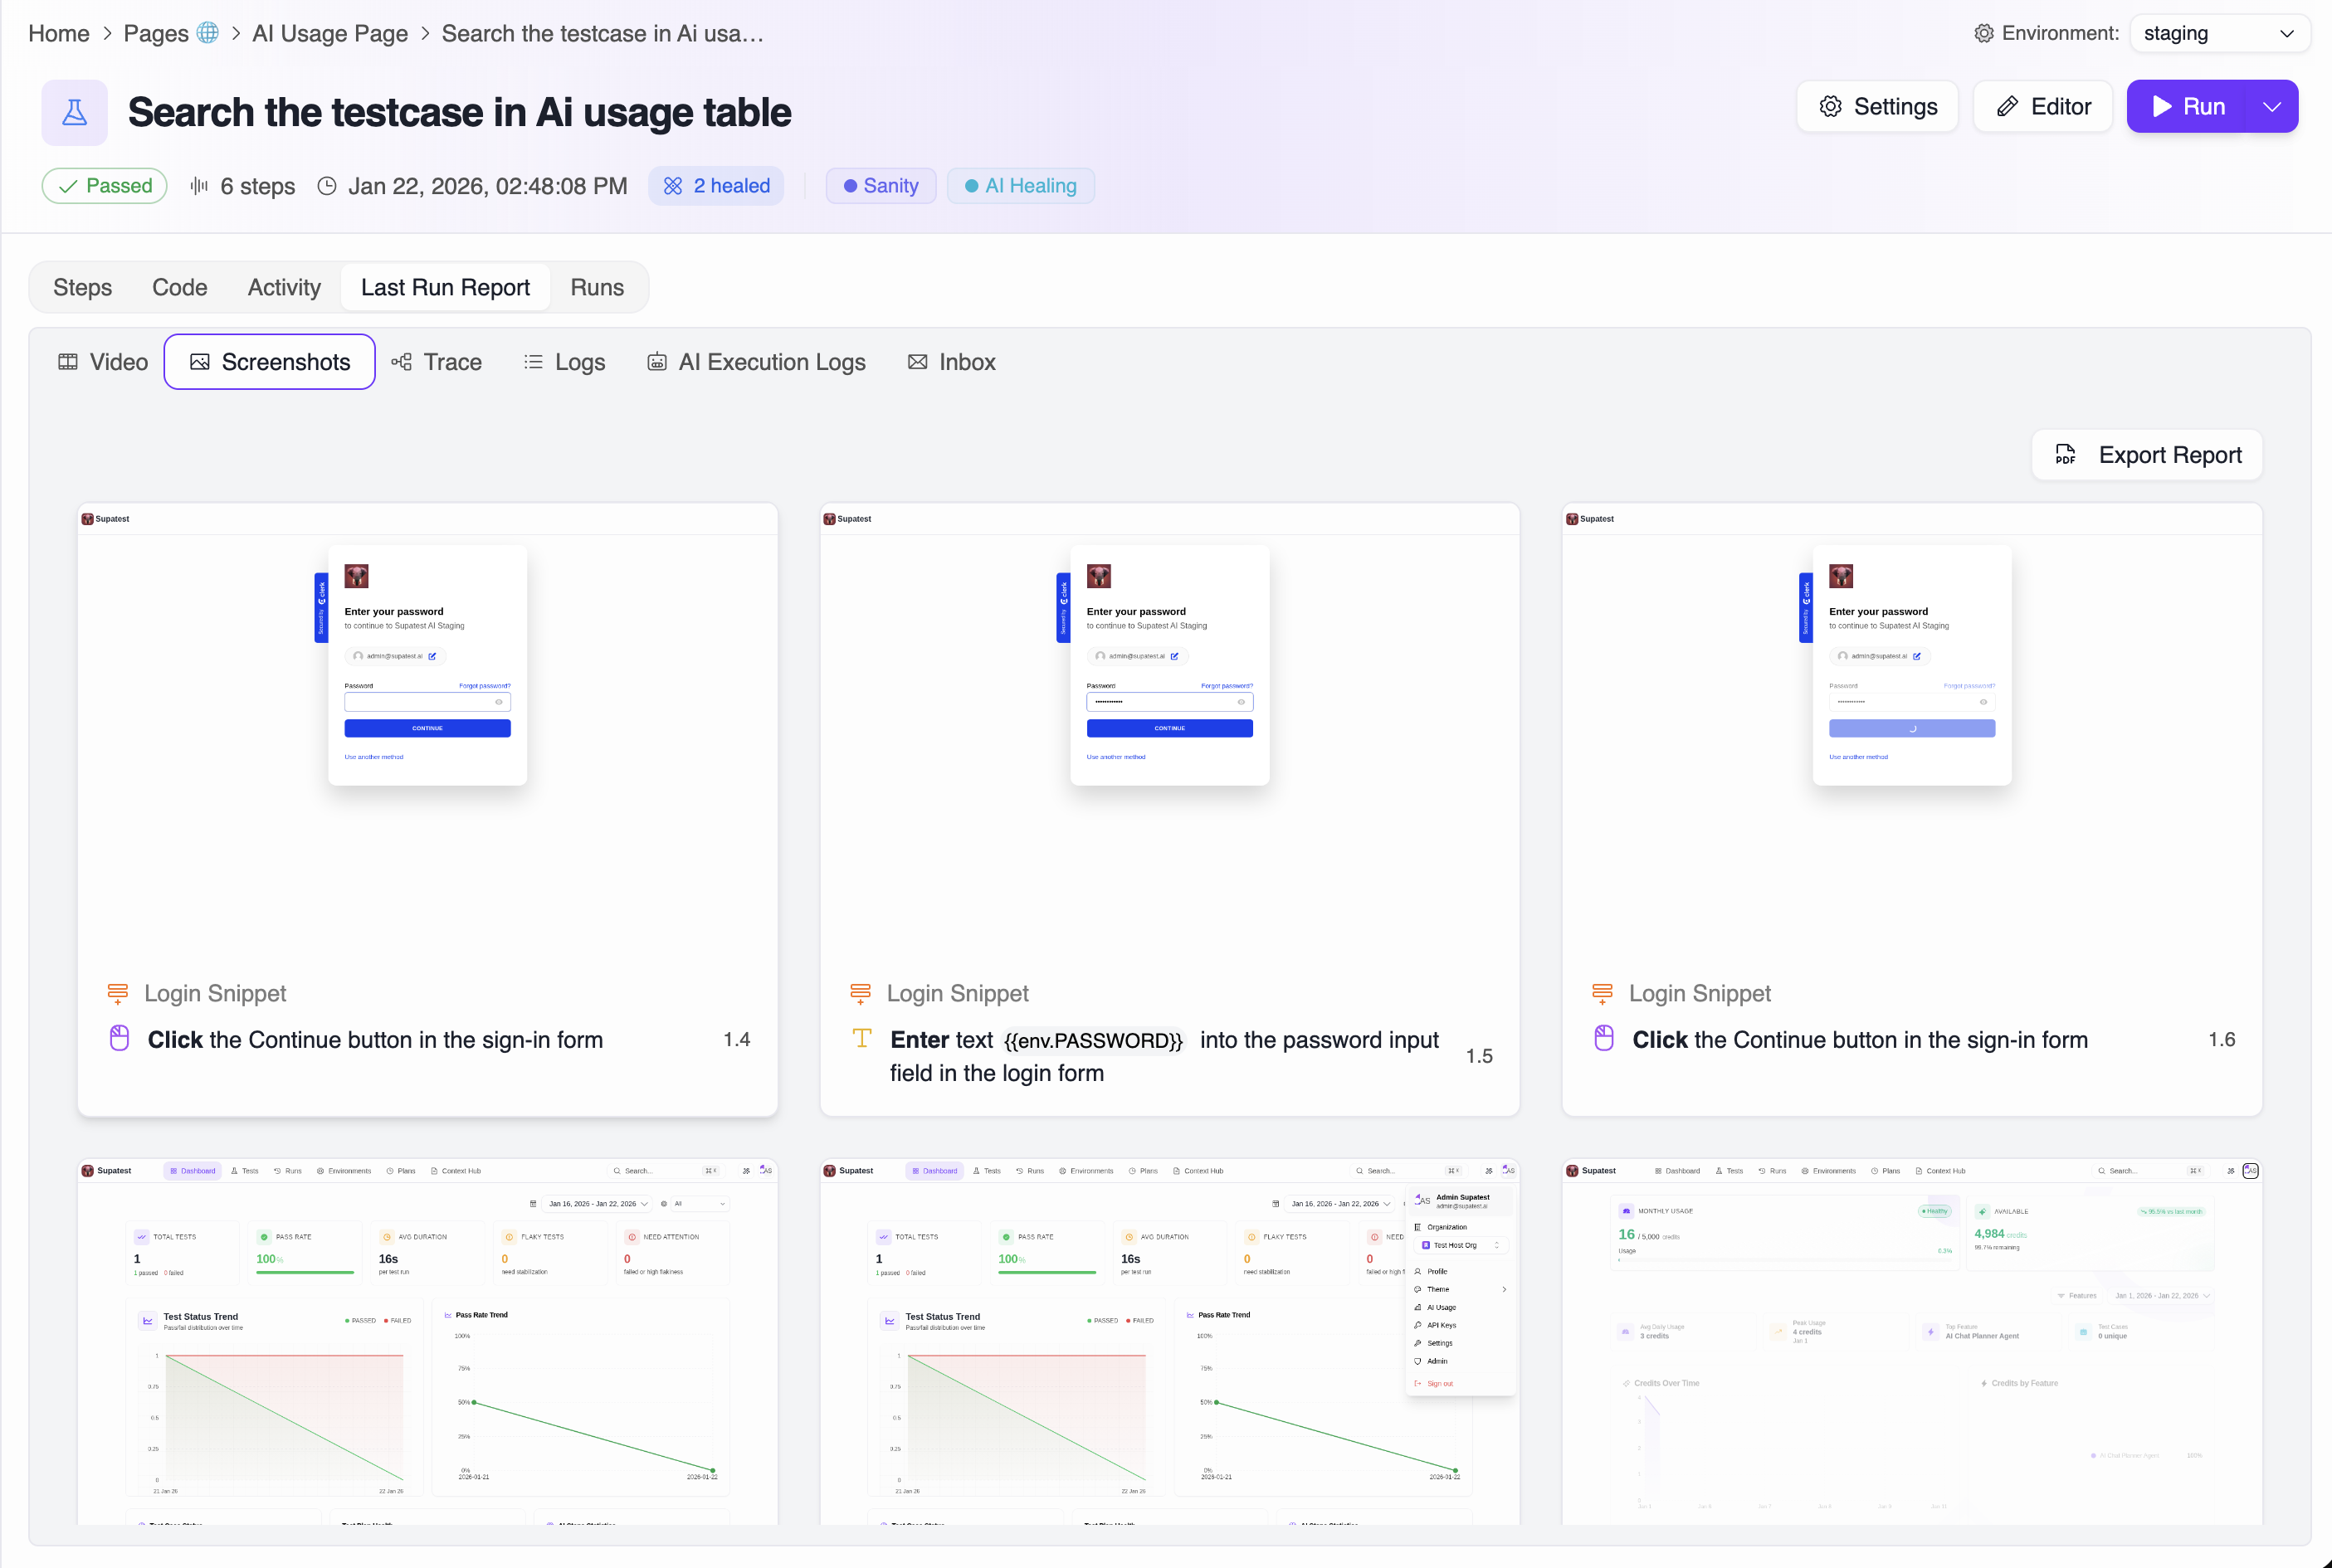Expand the Run button dropdown arrow
The height and width of the screenshot is (1568, 2332).
(x=2272, y=107)
